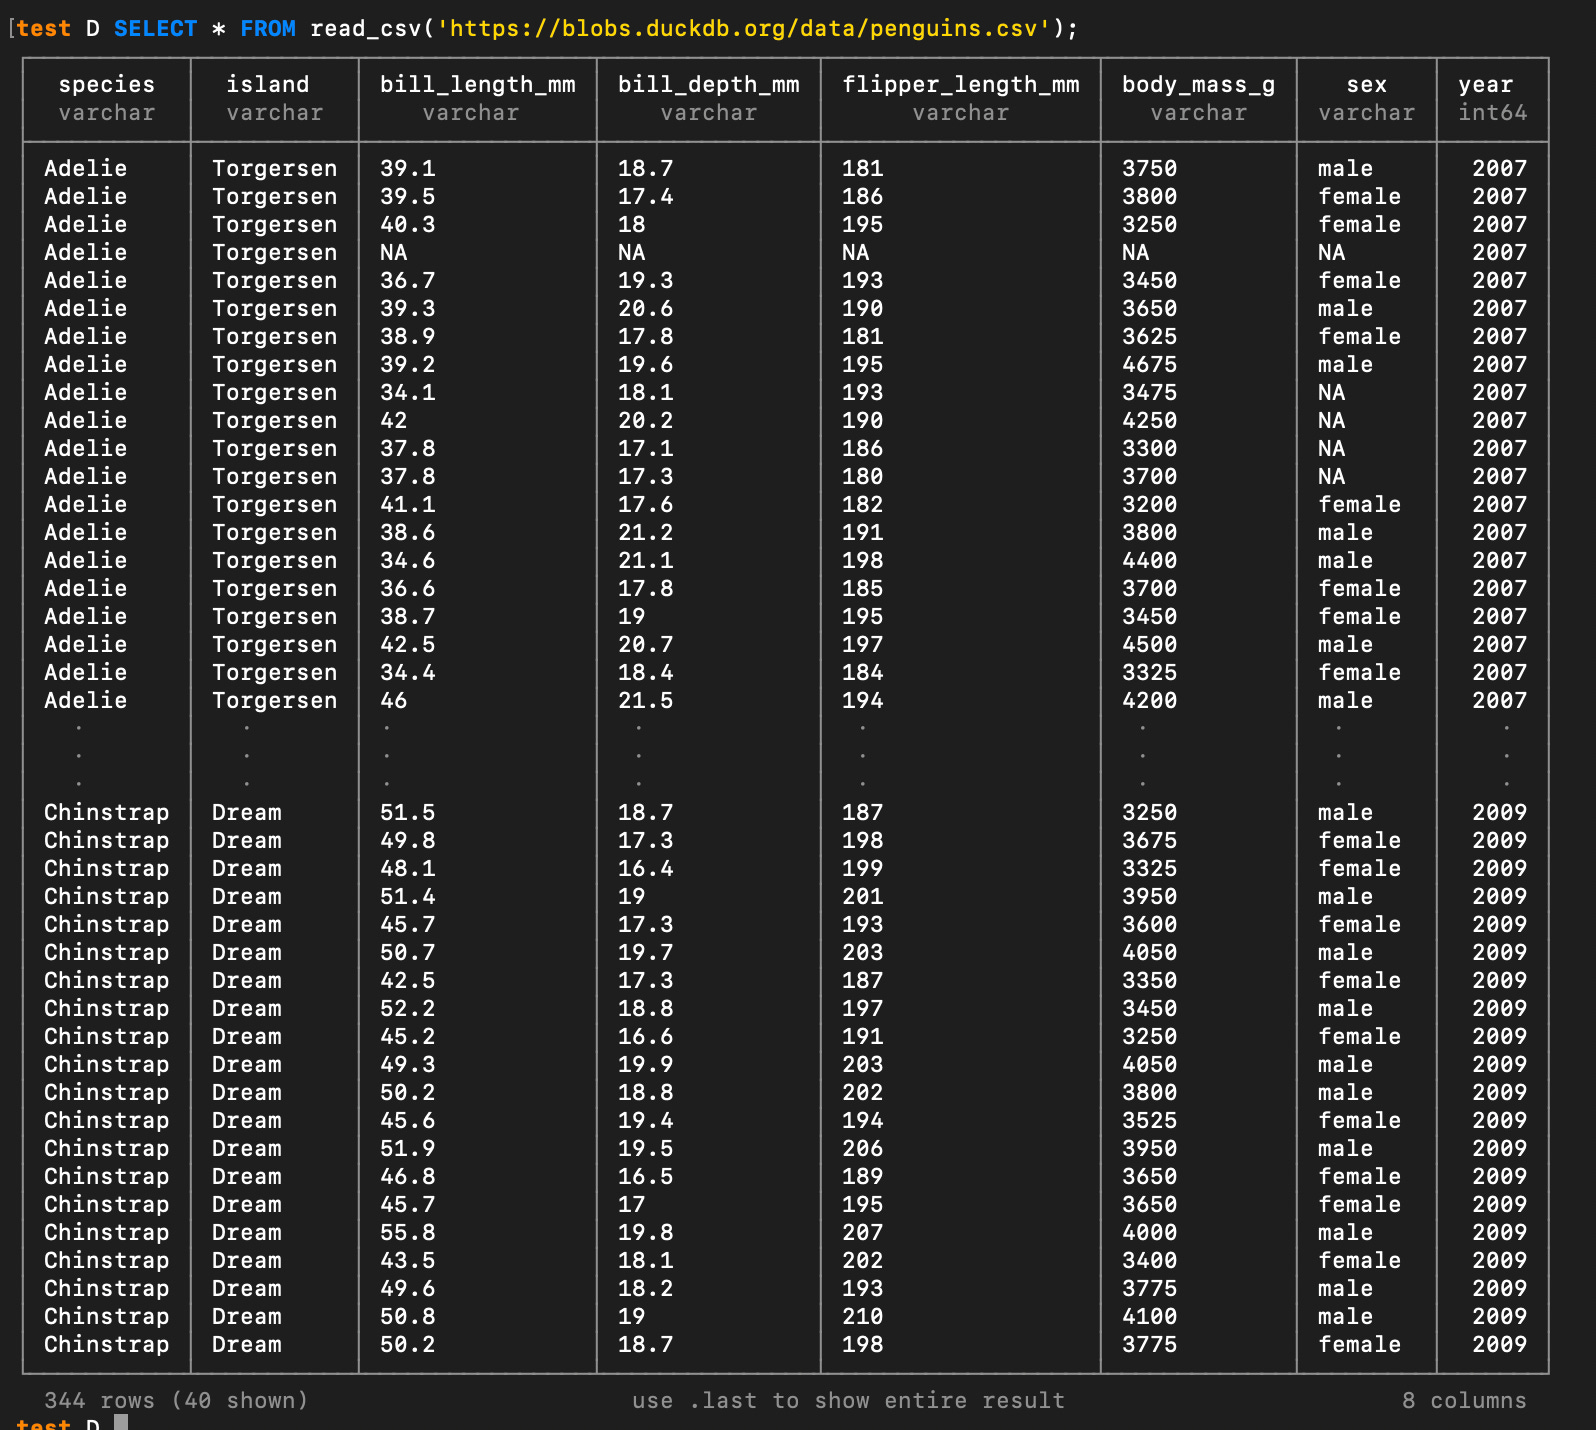Click the 'body_mass_g' column header
Screen dimensions: 1596x1430
pyautogui.click(x=1199, y=84)
